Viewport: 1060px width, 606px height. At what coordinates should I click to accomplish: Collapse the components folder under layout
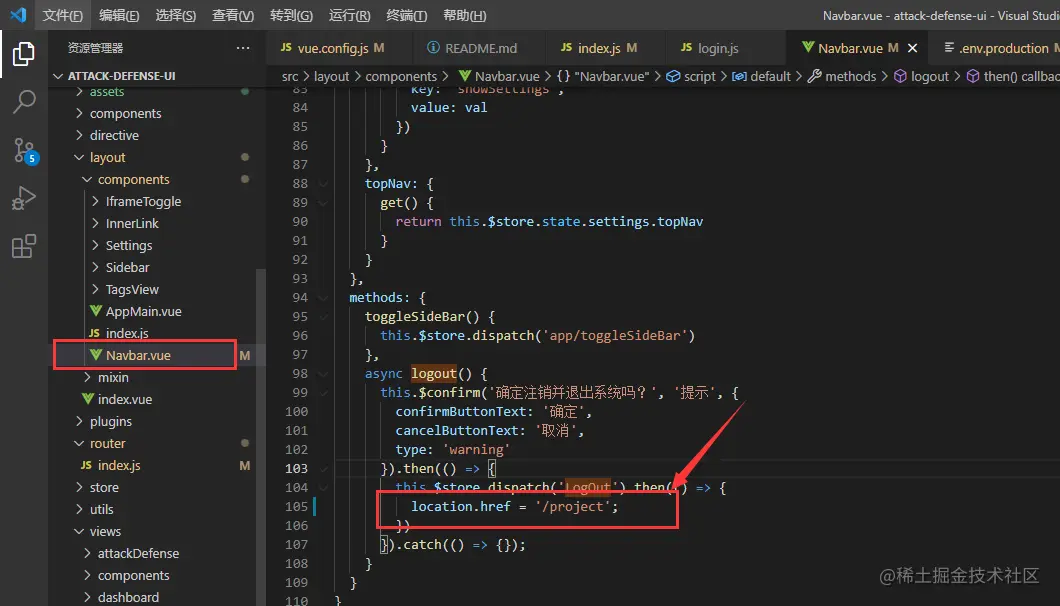133,179
